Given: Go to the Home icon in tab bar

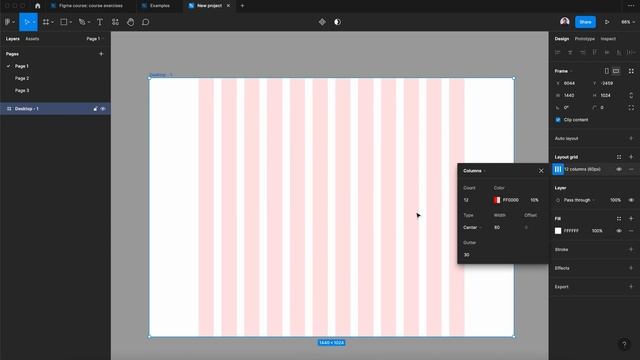Looking at the screenshot, I should point(38,6).
